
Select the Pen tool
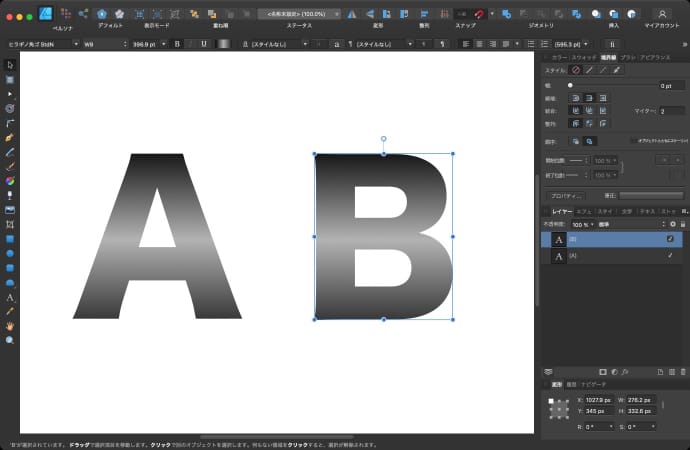[x=10, y=136]
